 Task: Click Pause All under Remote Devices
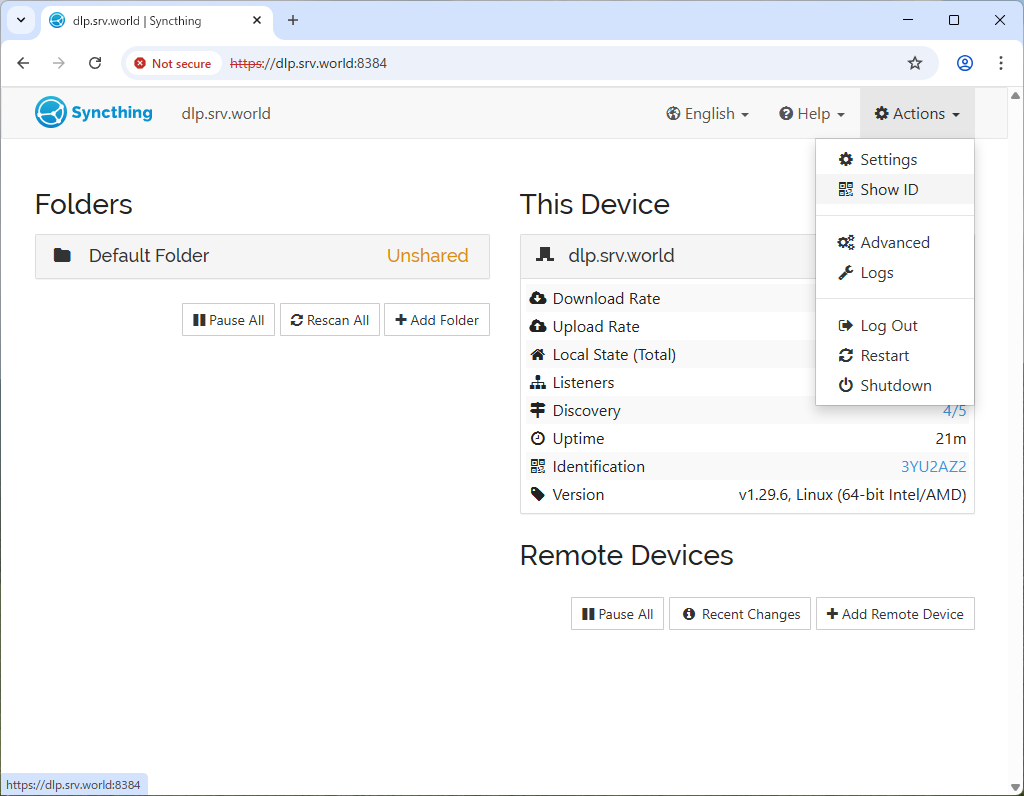[617, 614]
